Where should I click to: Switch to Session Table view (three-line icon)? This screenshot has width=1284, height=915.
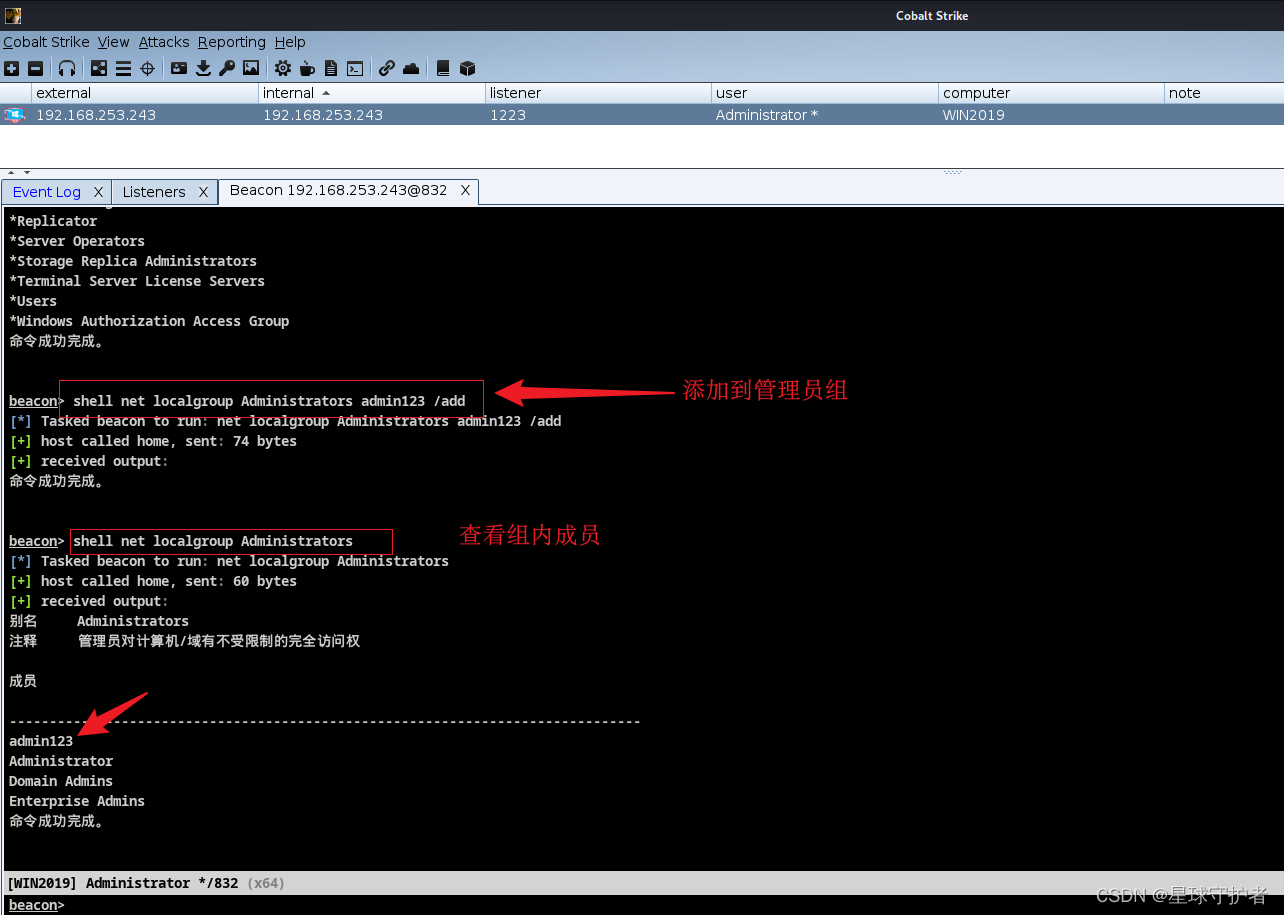click(x=123, y=68)
